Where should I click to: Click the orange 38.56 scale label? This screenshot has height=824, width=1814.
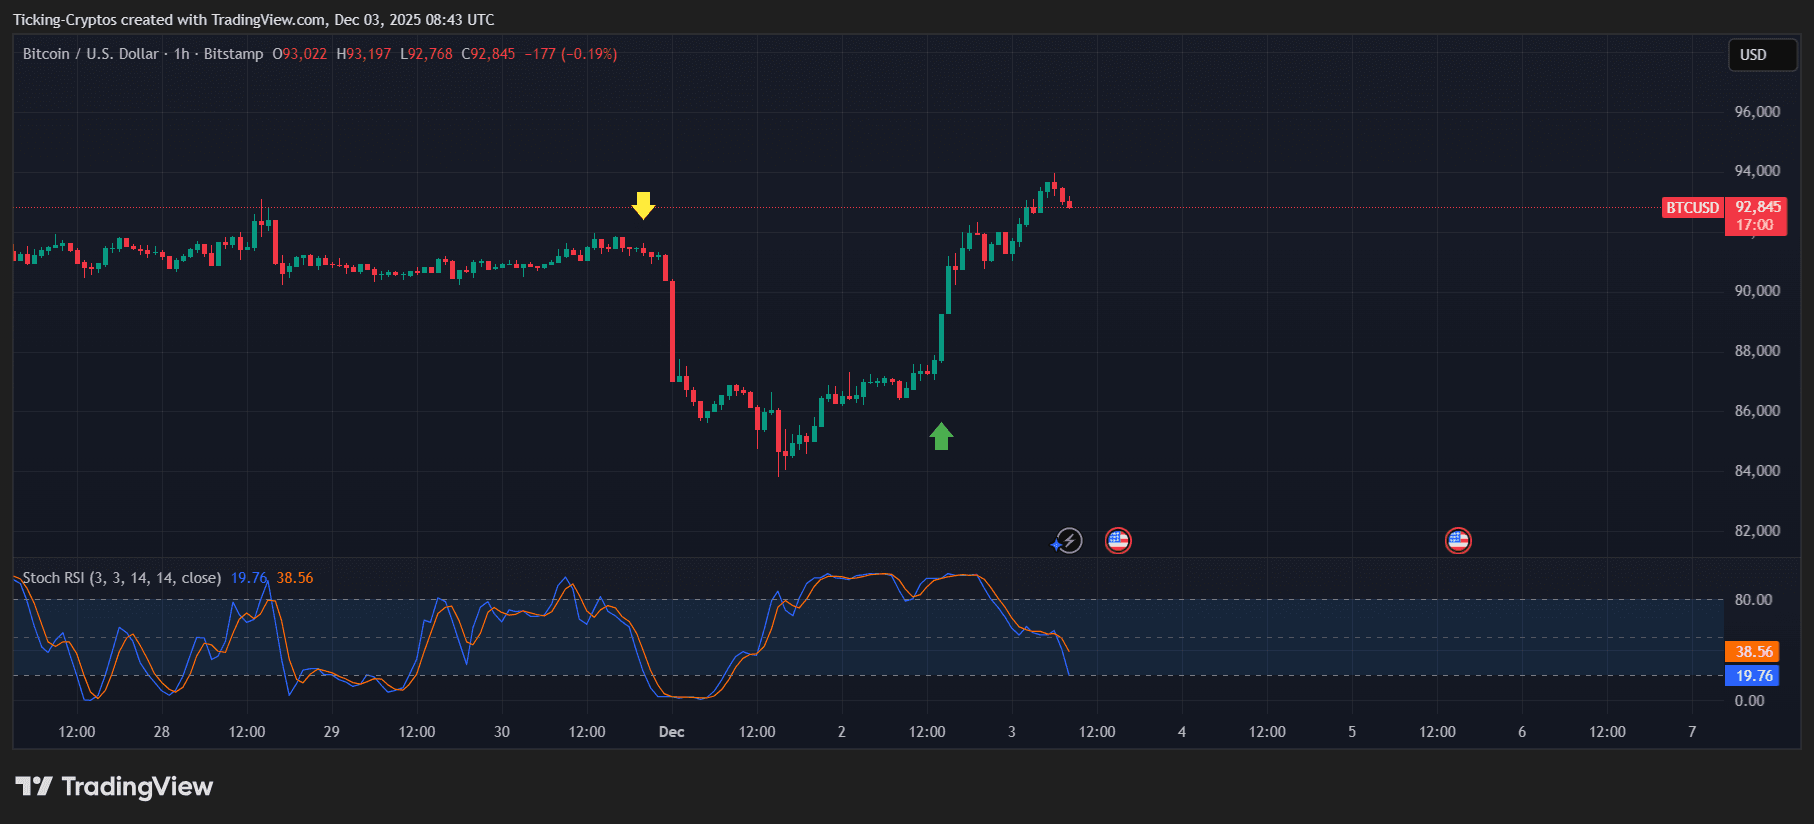pyautogui.click(x=1753, y=652)
